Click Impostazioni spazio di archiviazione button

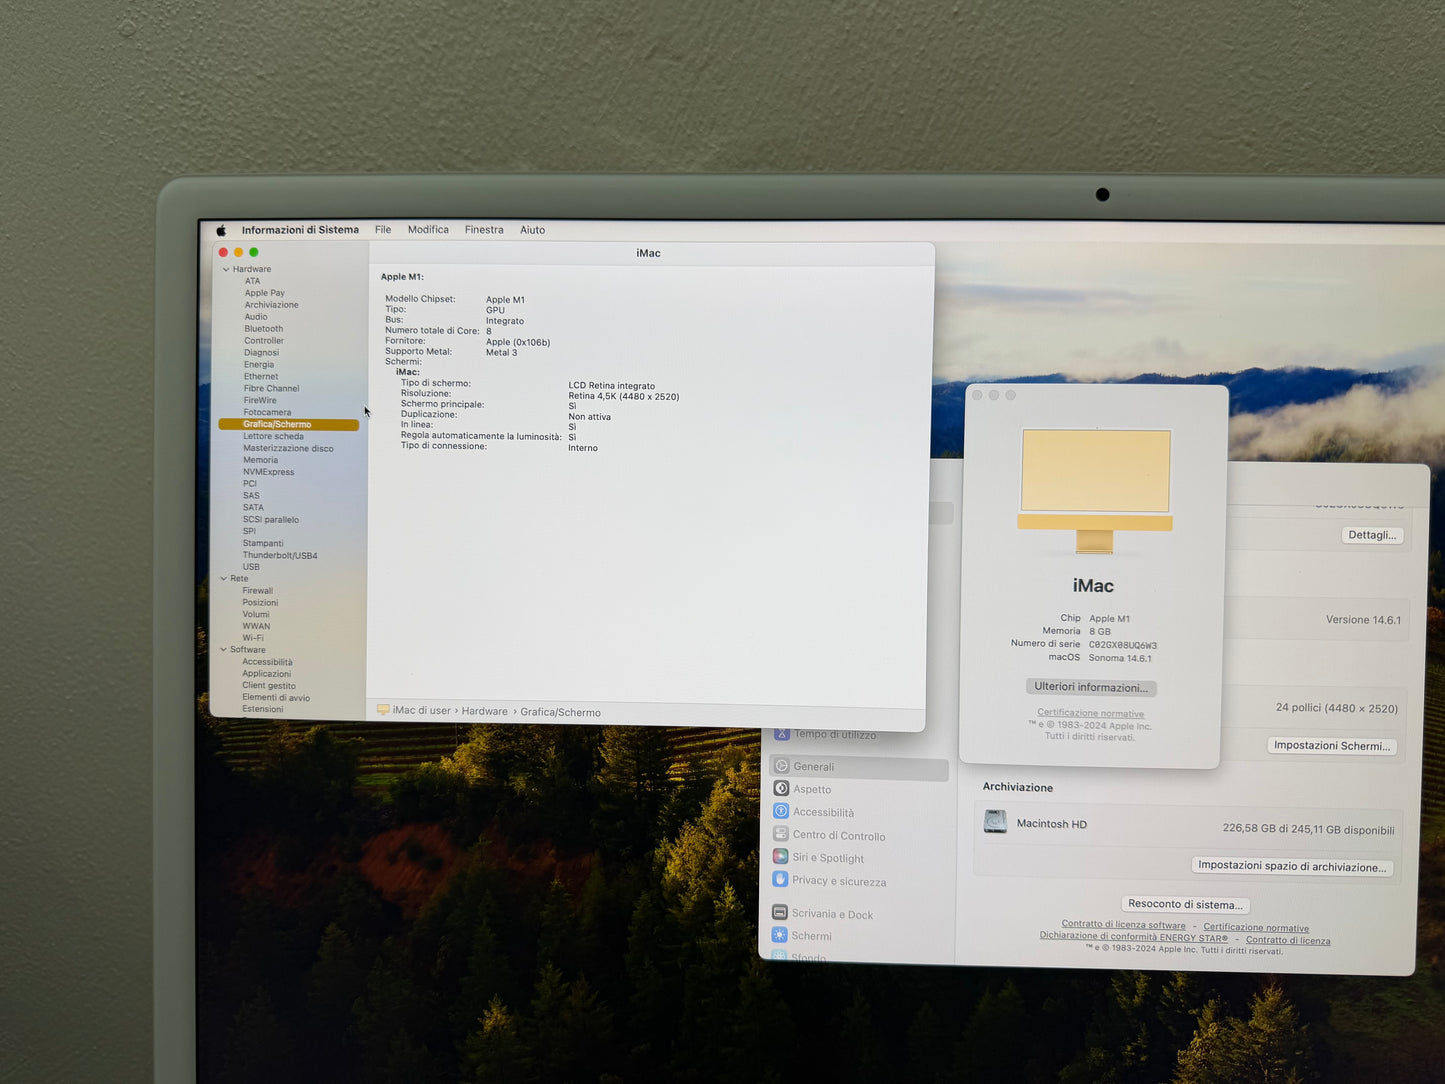click(1292, 866)
